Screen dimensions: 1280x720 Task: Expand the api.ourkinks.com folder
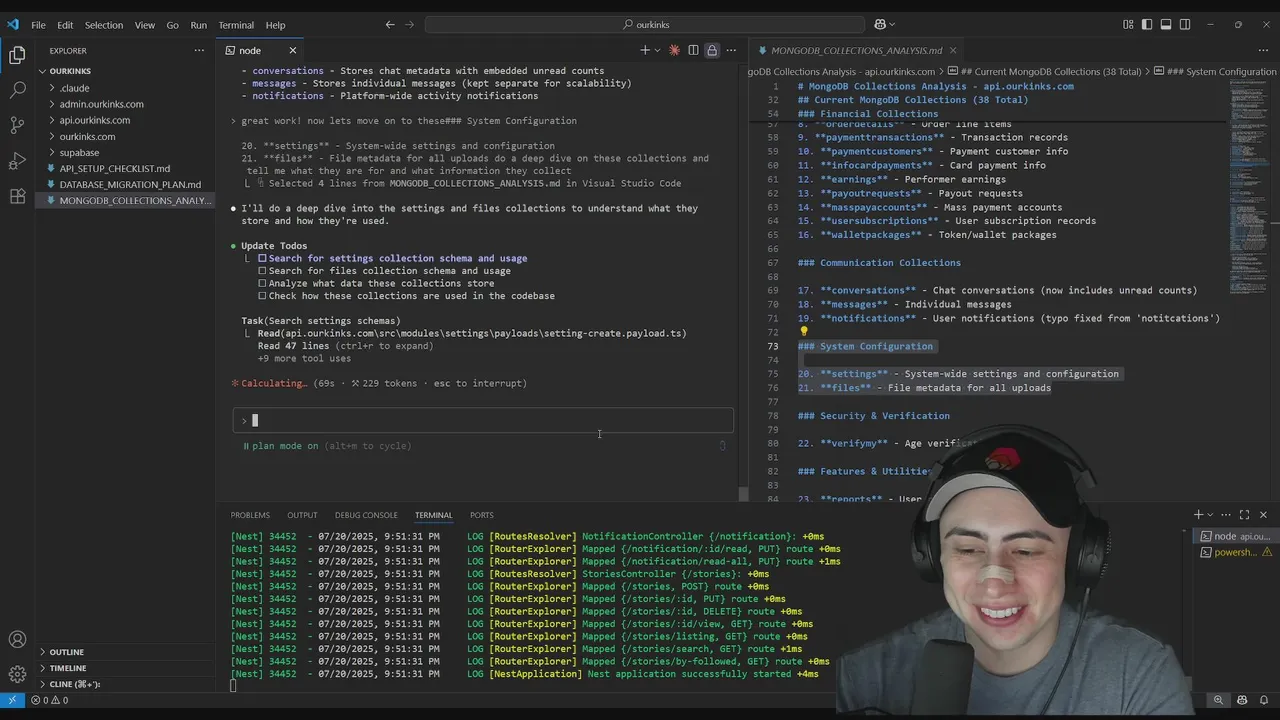point(53,120)
